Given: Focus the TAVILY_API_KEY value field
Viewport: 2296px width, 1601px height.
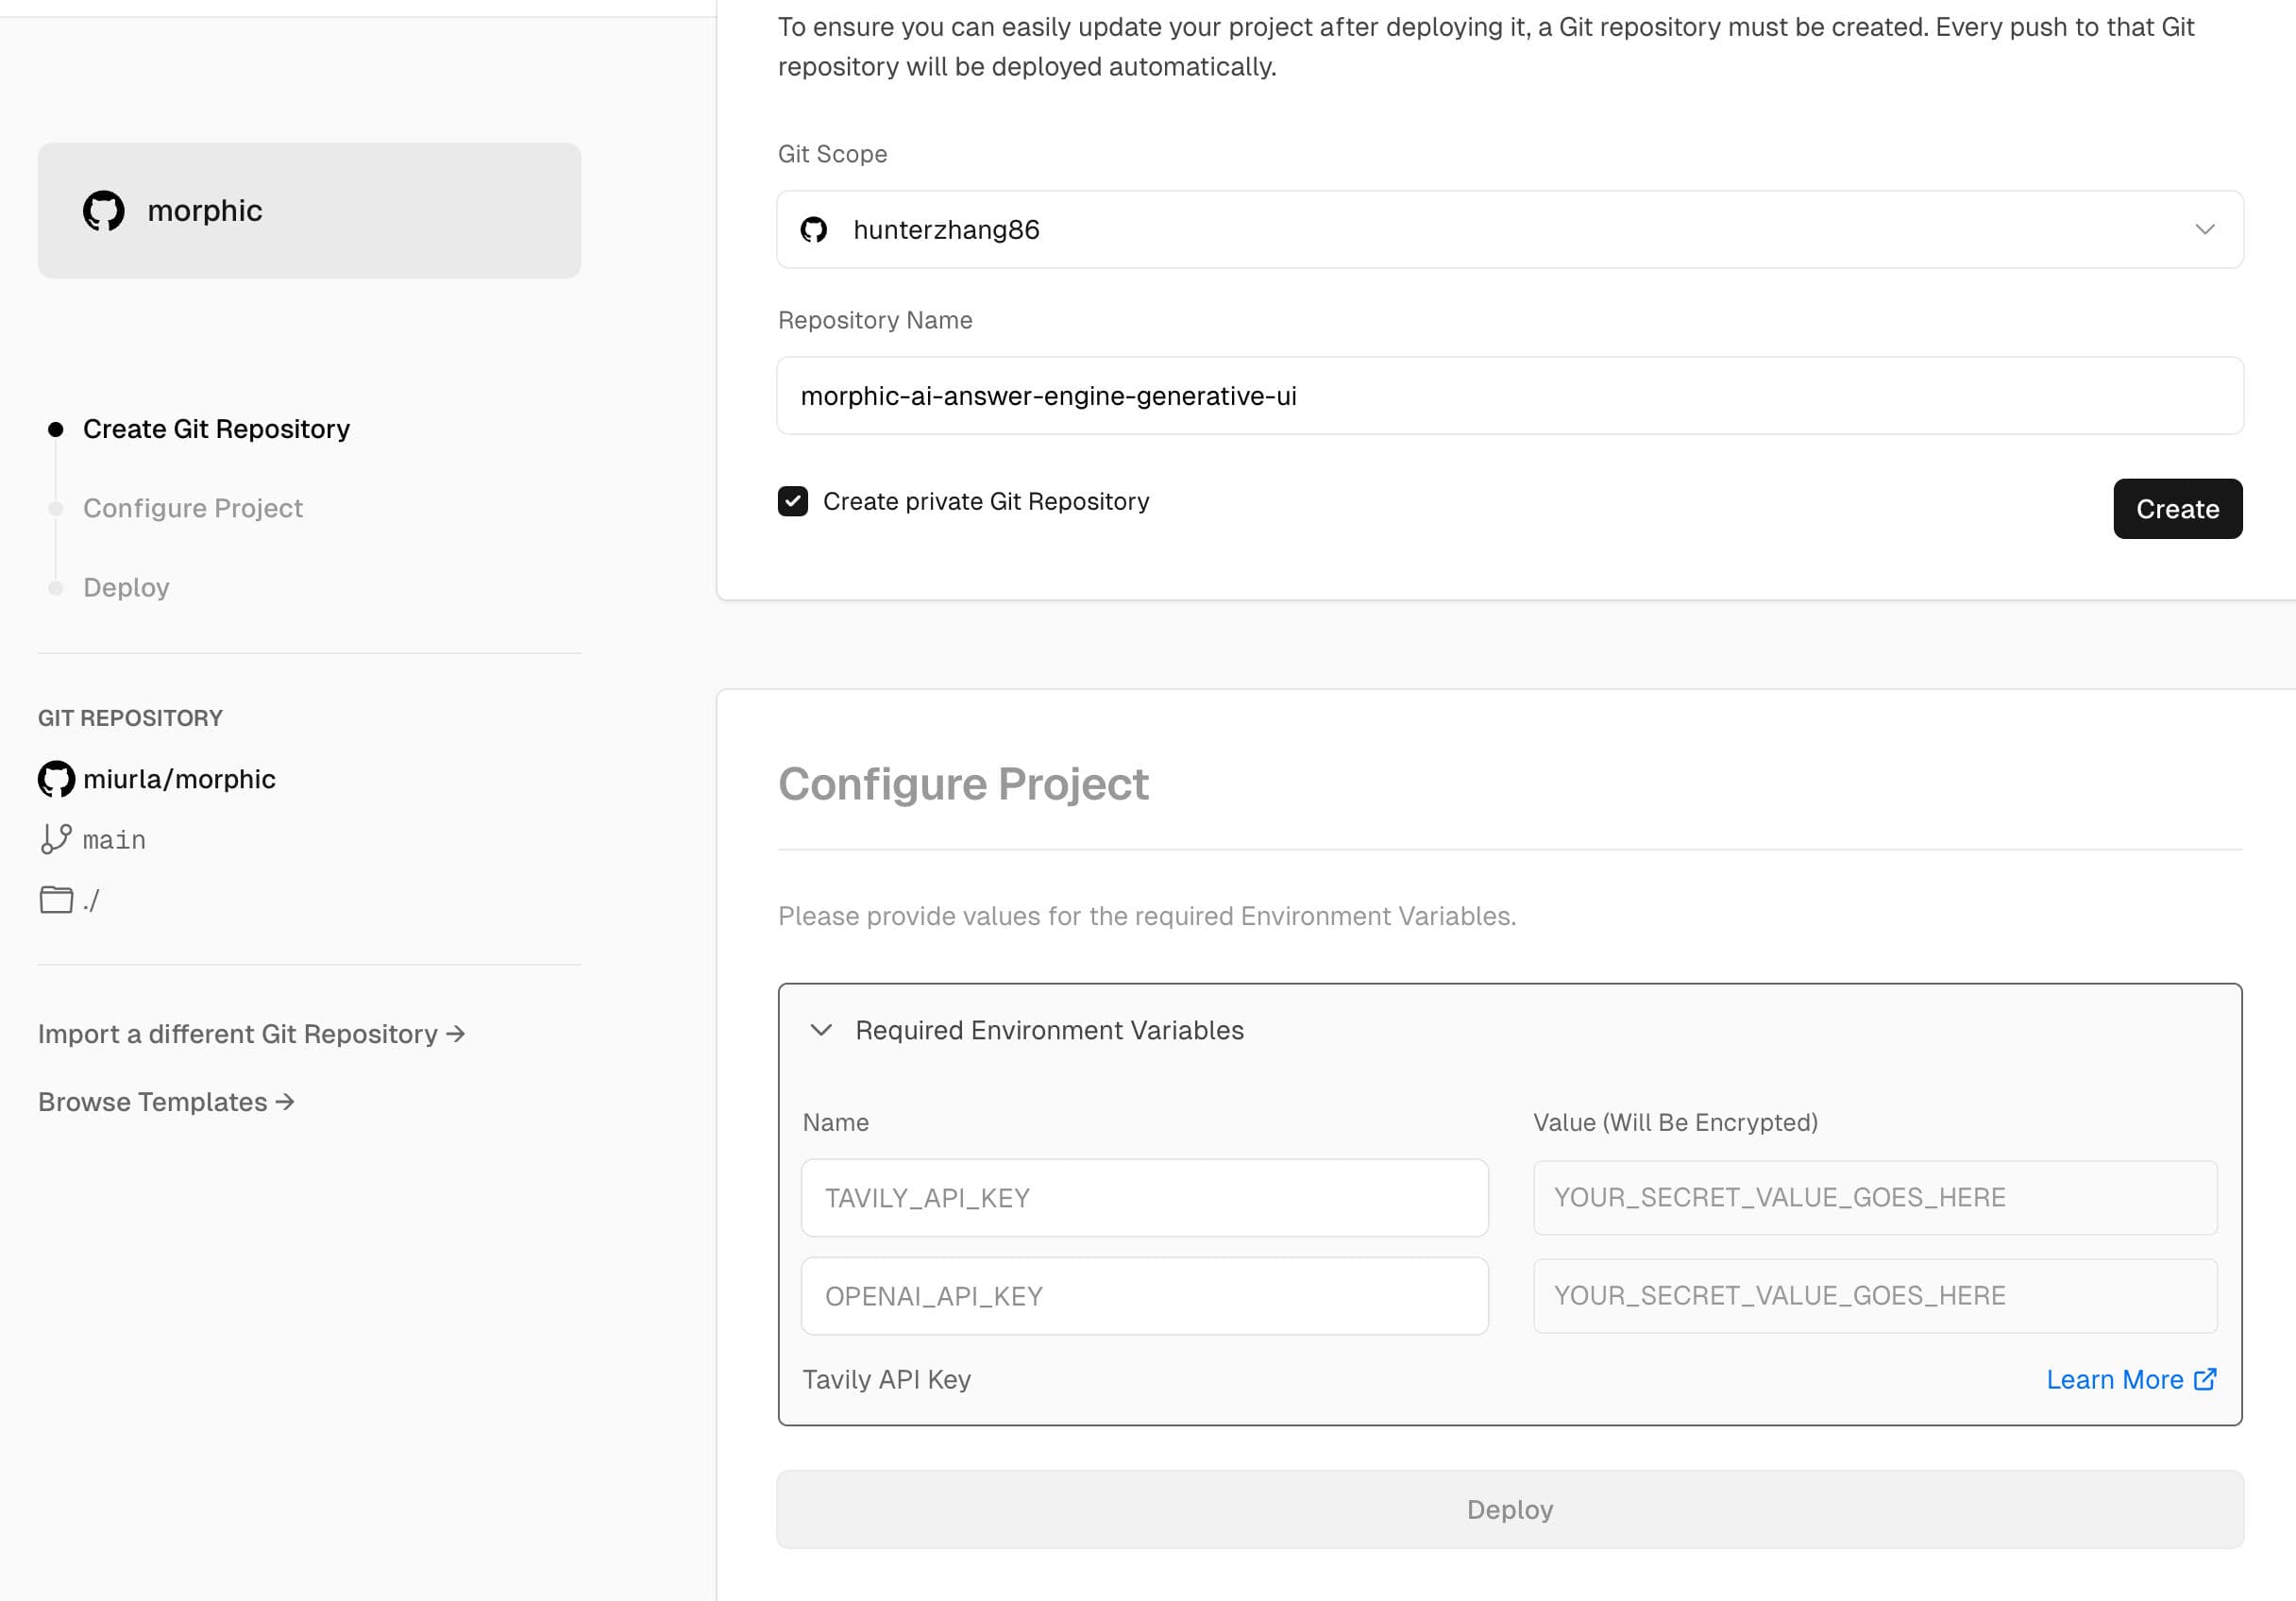Looking at the screenshot, I should pos(1875,1197).
